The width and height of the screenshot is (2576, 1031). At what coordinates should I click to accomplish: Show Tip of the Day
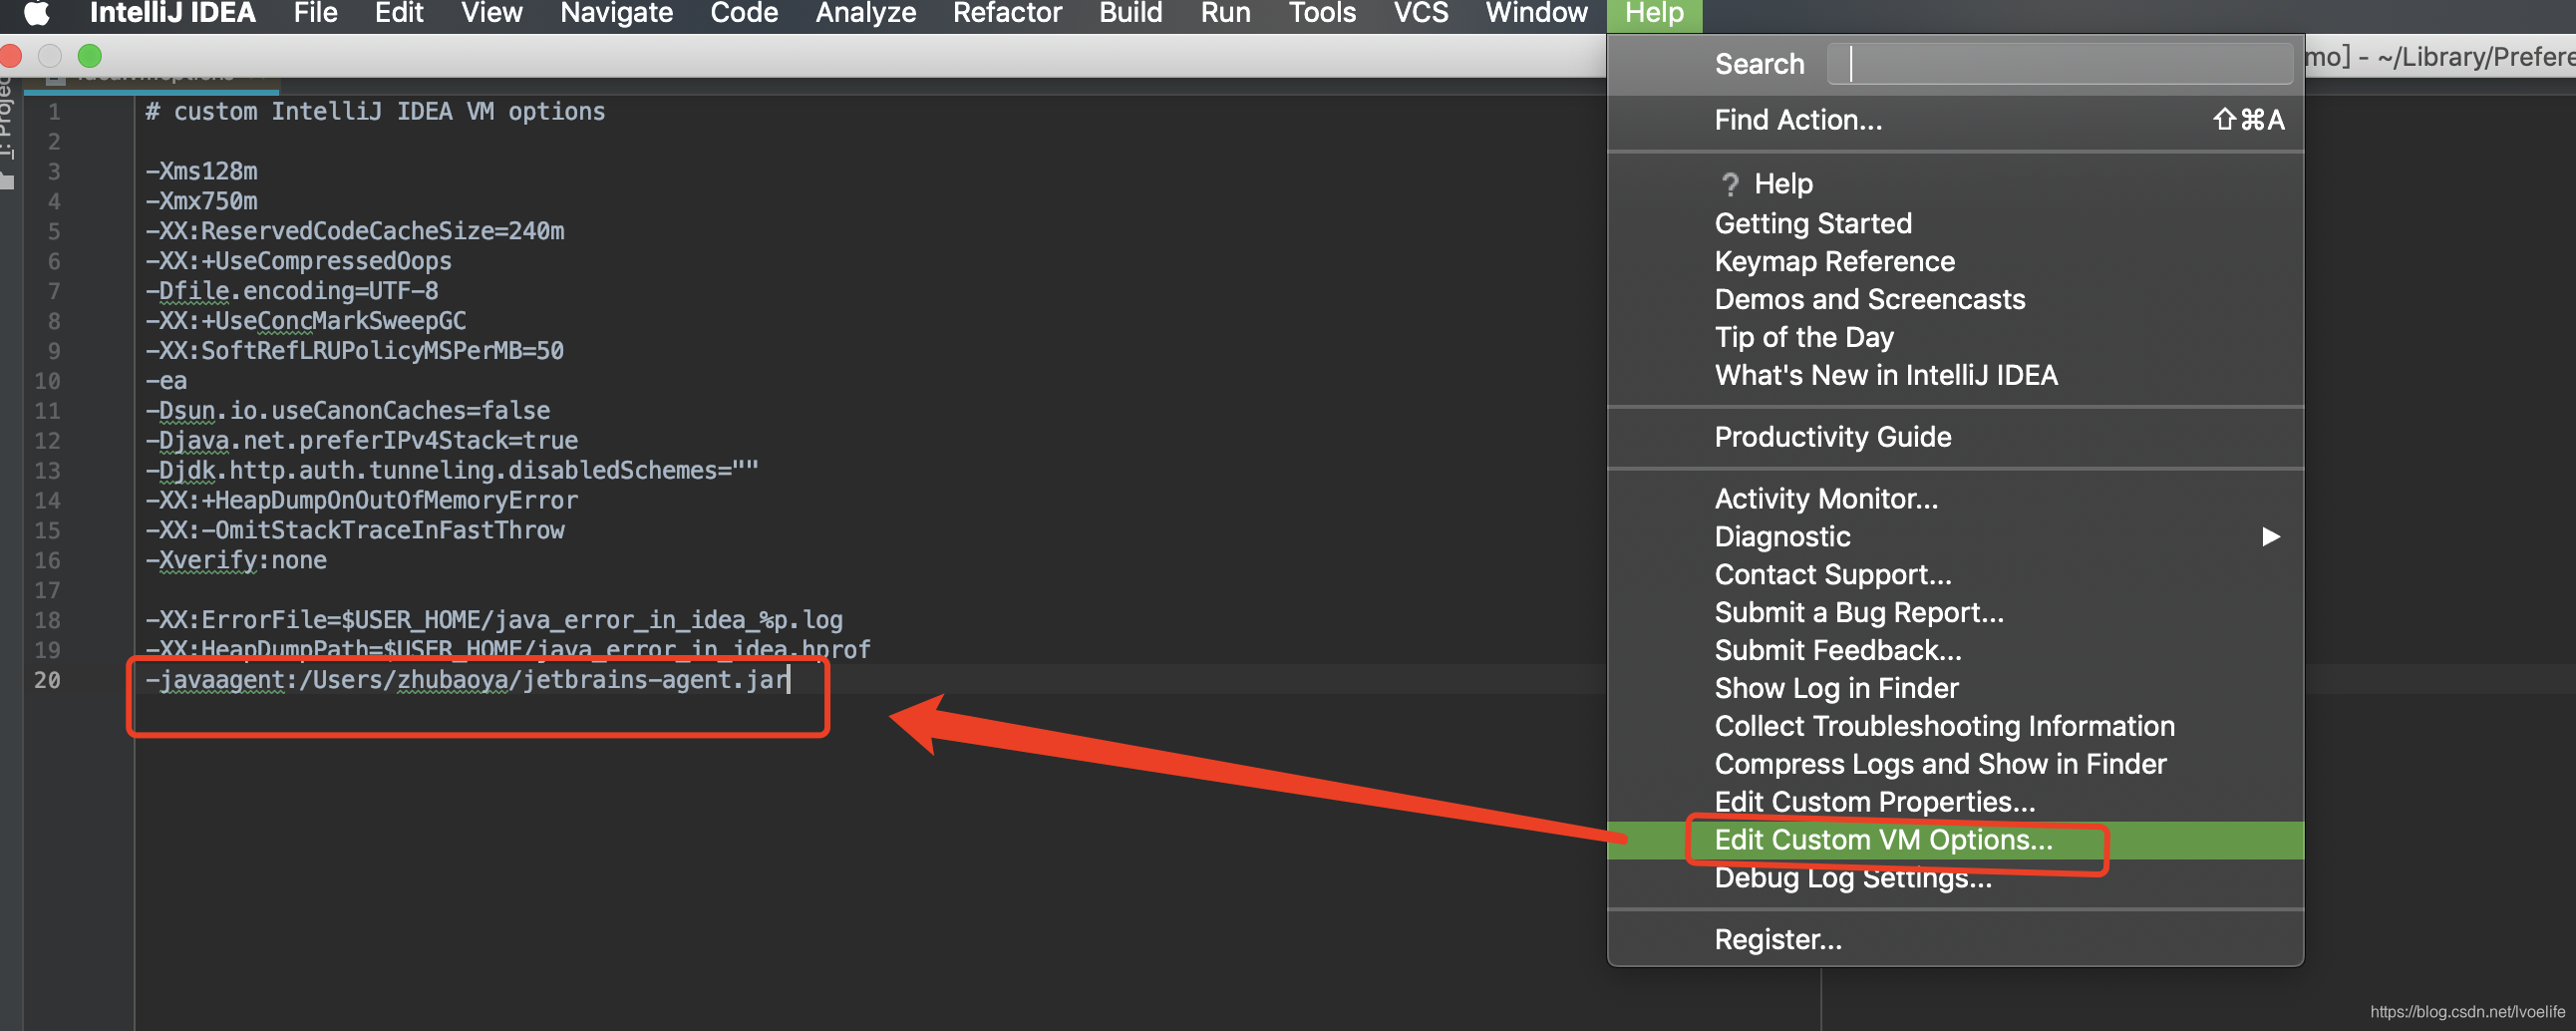[1955, 337]
